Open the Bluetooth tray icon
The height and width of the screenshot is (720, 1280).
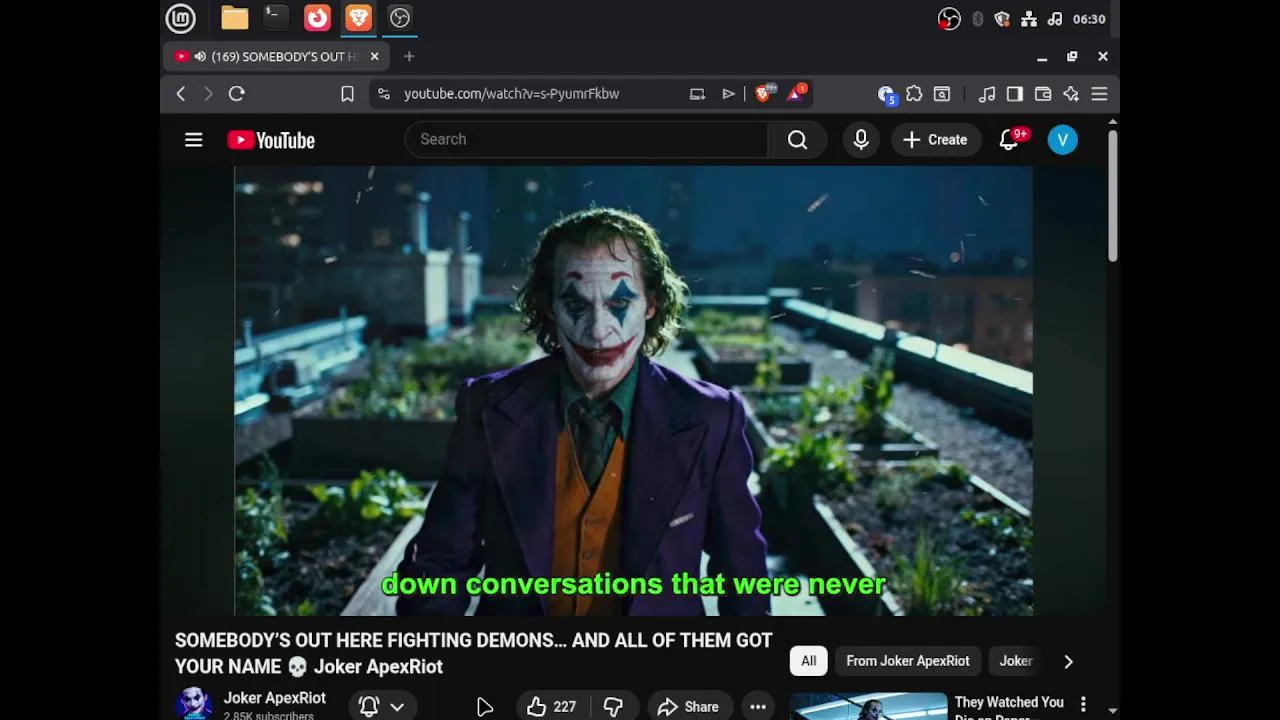tap(977, 19)
